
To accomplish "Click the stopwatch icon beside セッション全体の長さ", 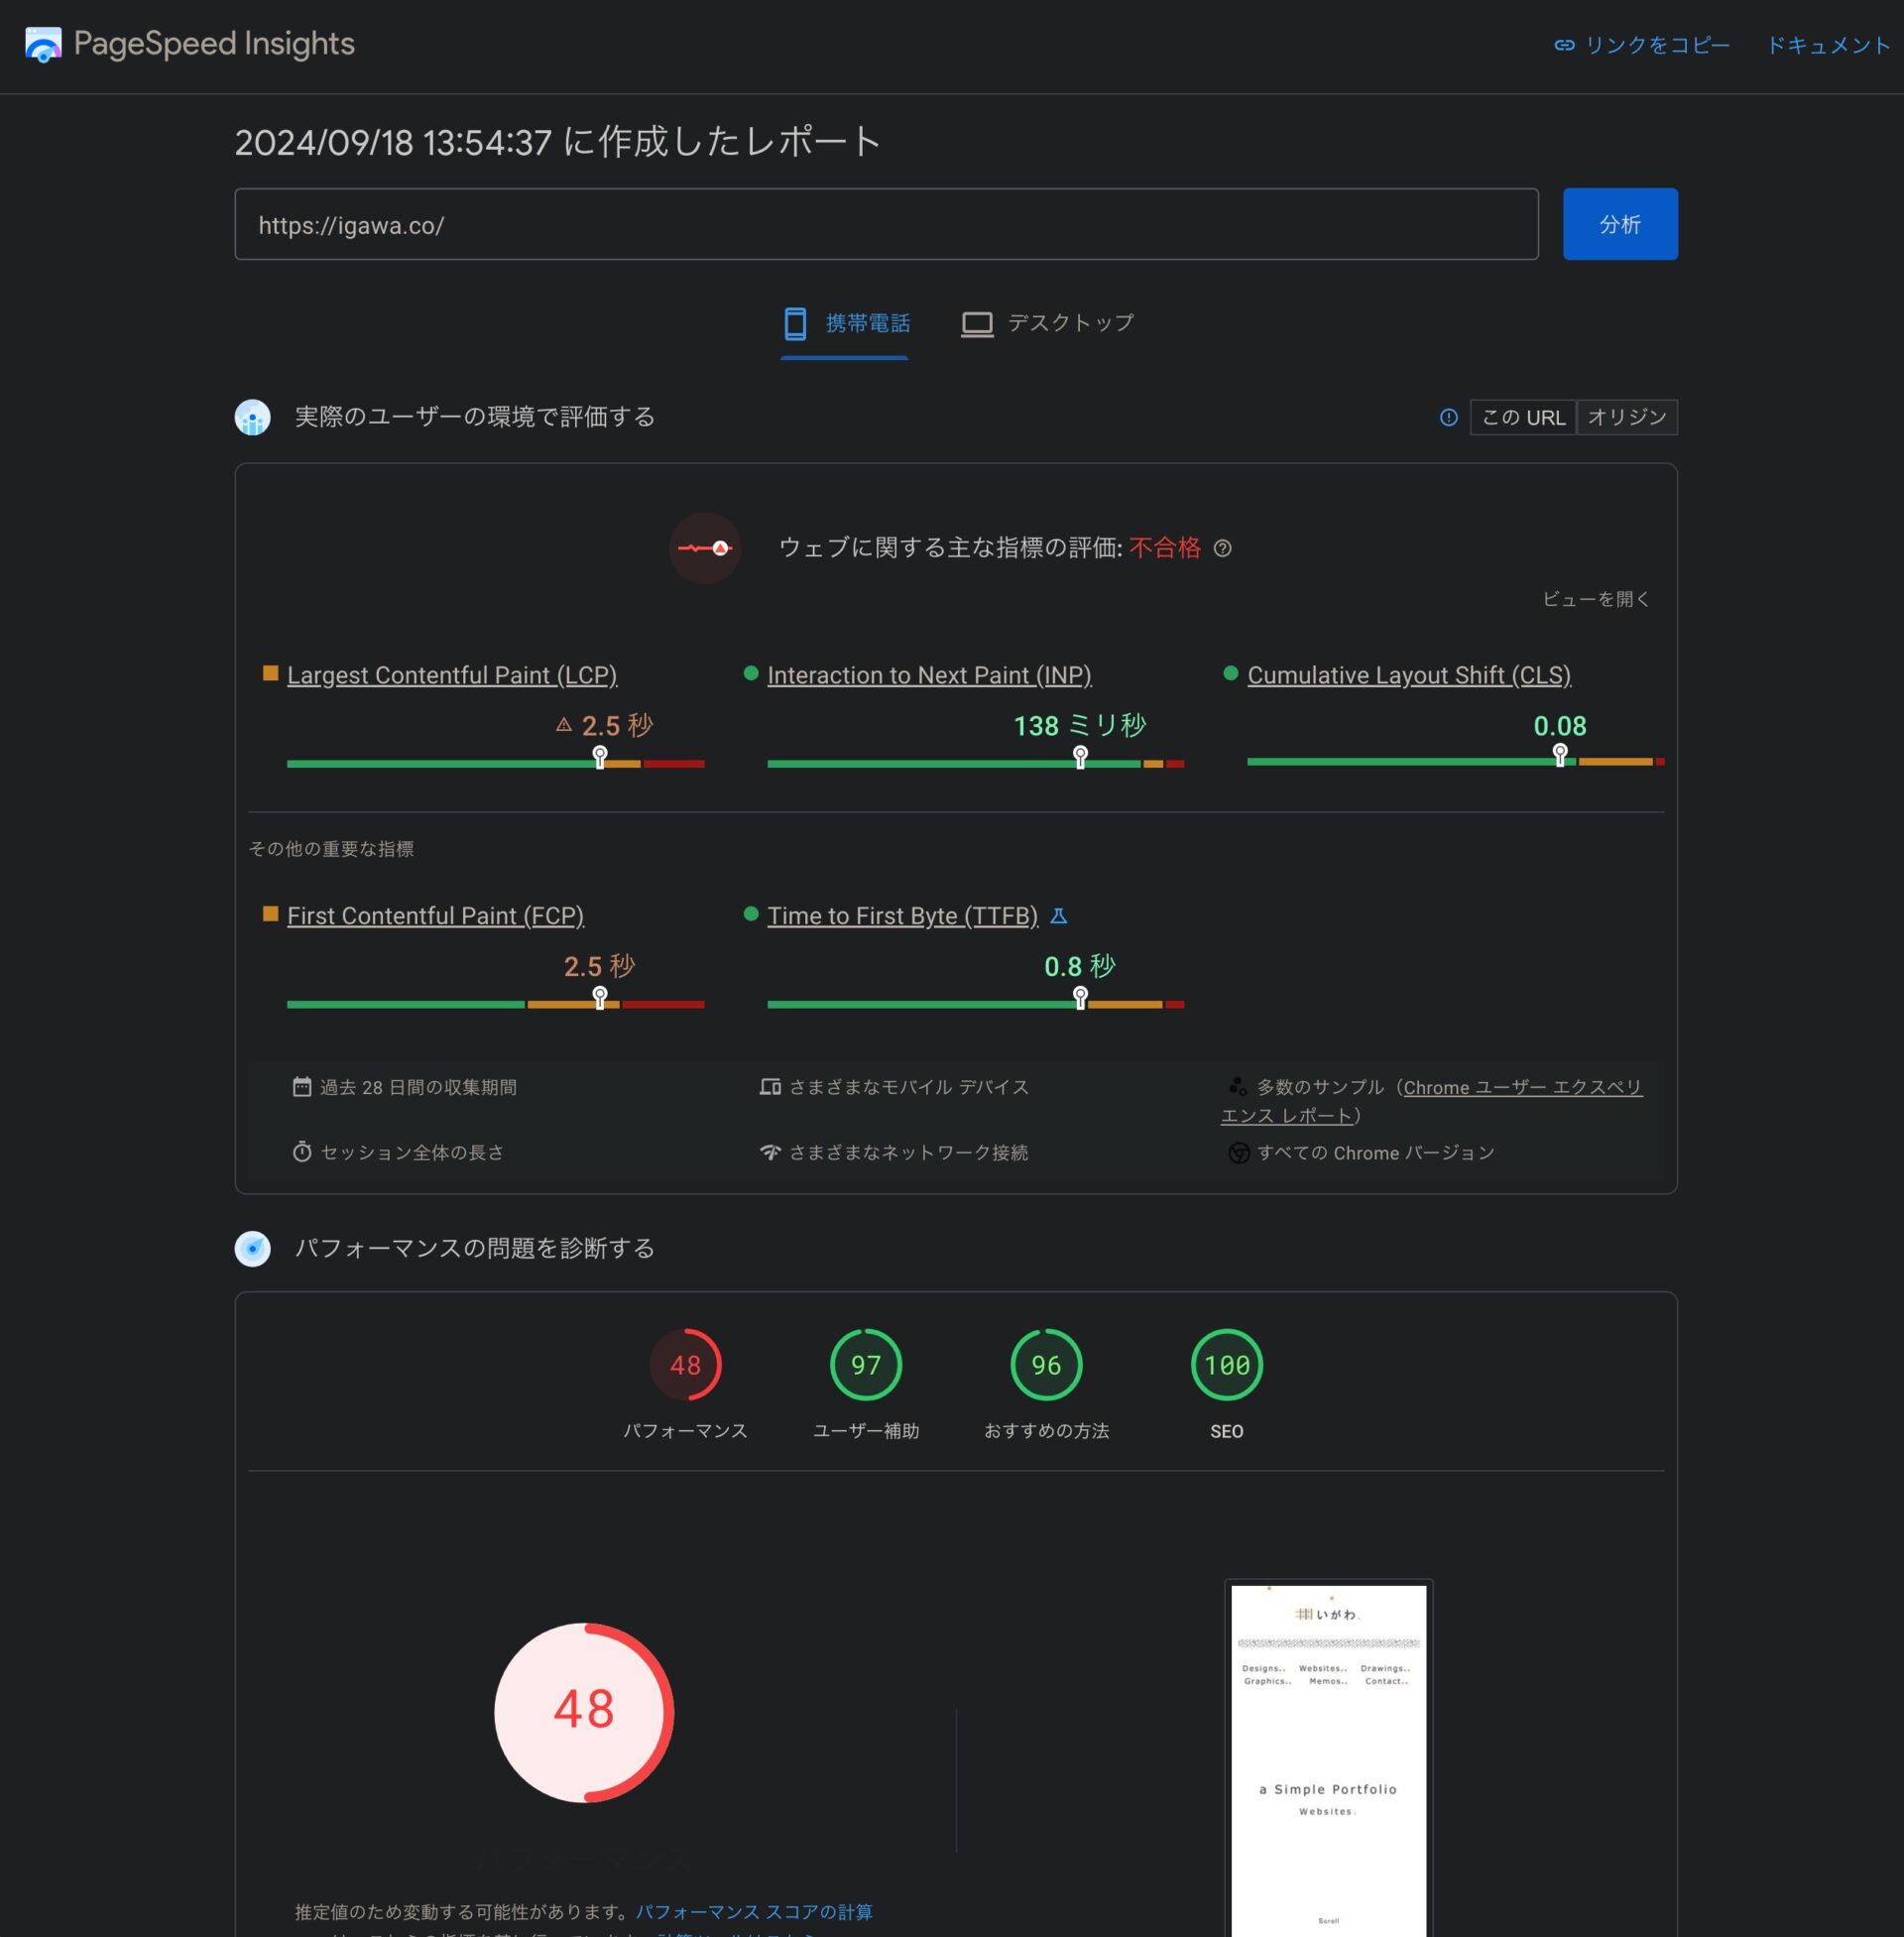I will 301,1151.
